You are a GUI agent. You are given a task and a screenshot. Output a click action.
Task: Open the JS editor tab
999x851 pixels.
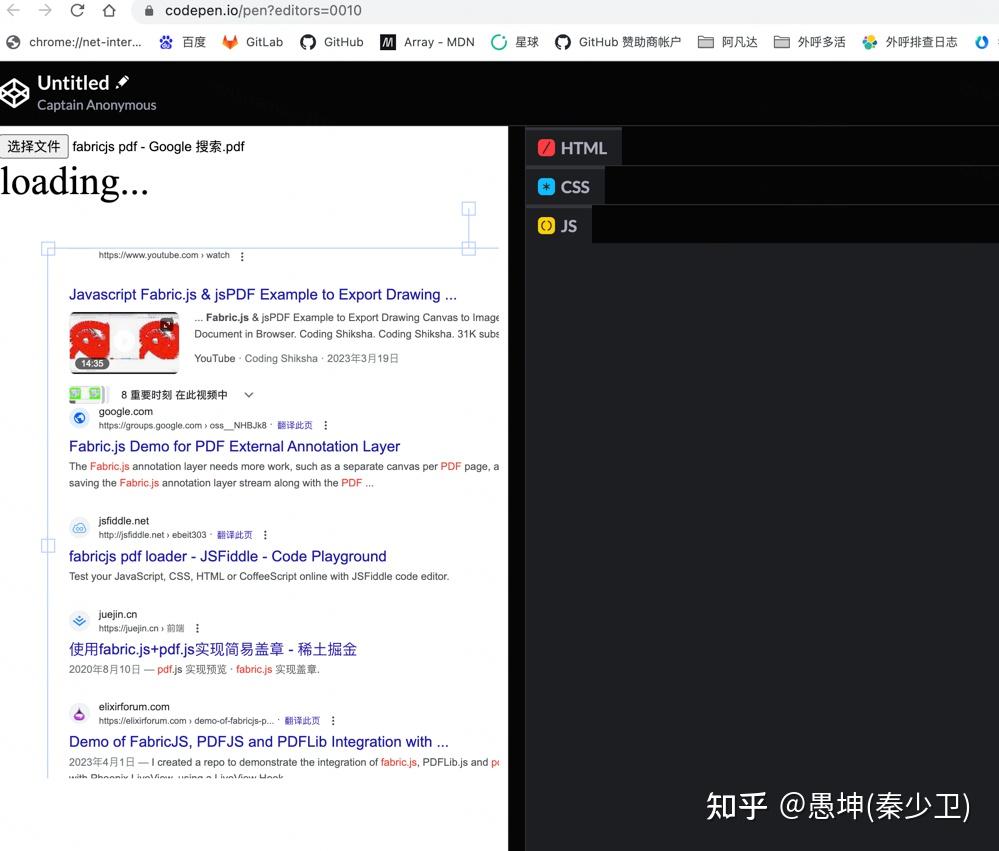point(558,225)
